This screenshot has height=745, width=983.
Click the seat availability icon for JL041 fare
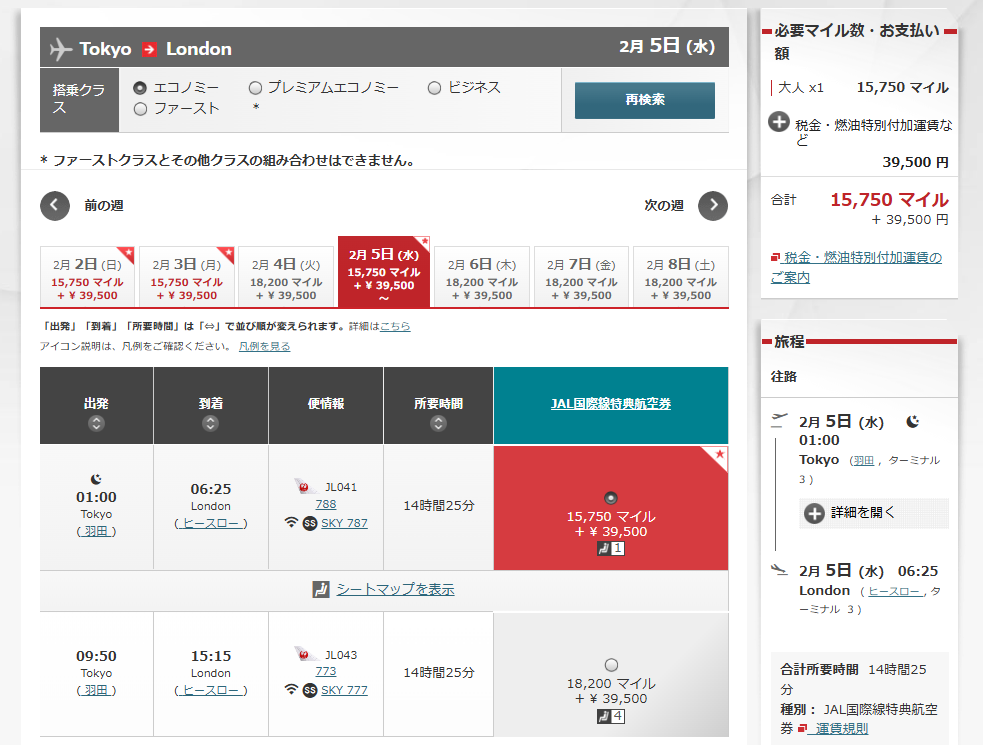(611, 549)
